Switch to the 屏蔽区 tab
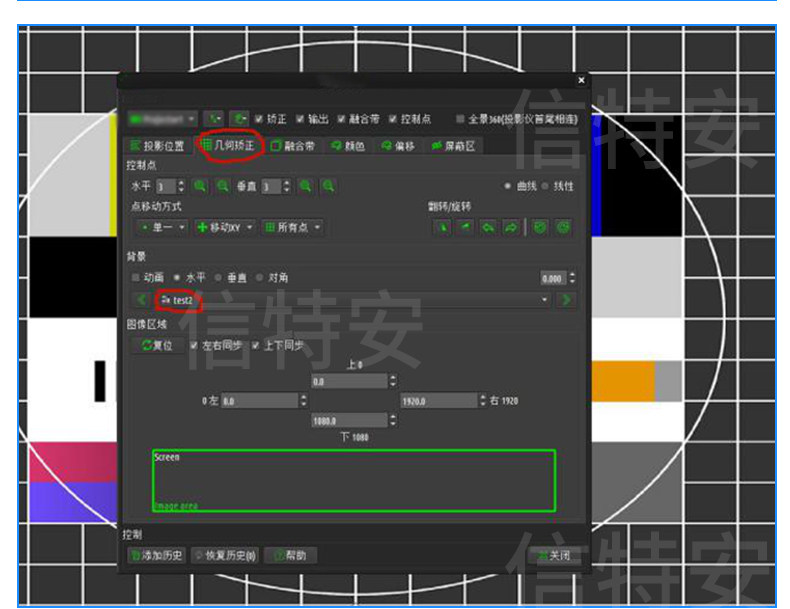Viewport: 790px width, 609px height. pos(454,146)
